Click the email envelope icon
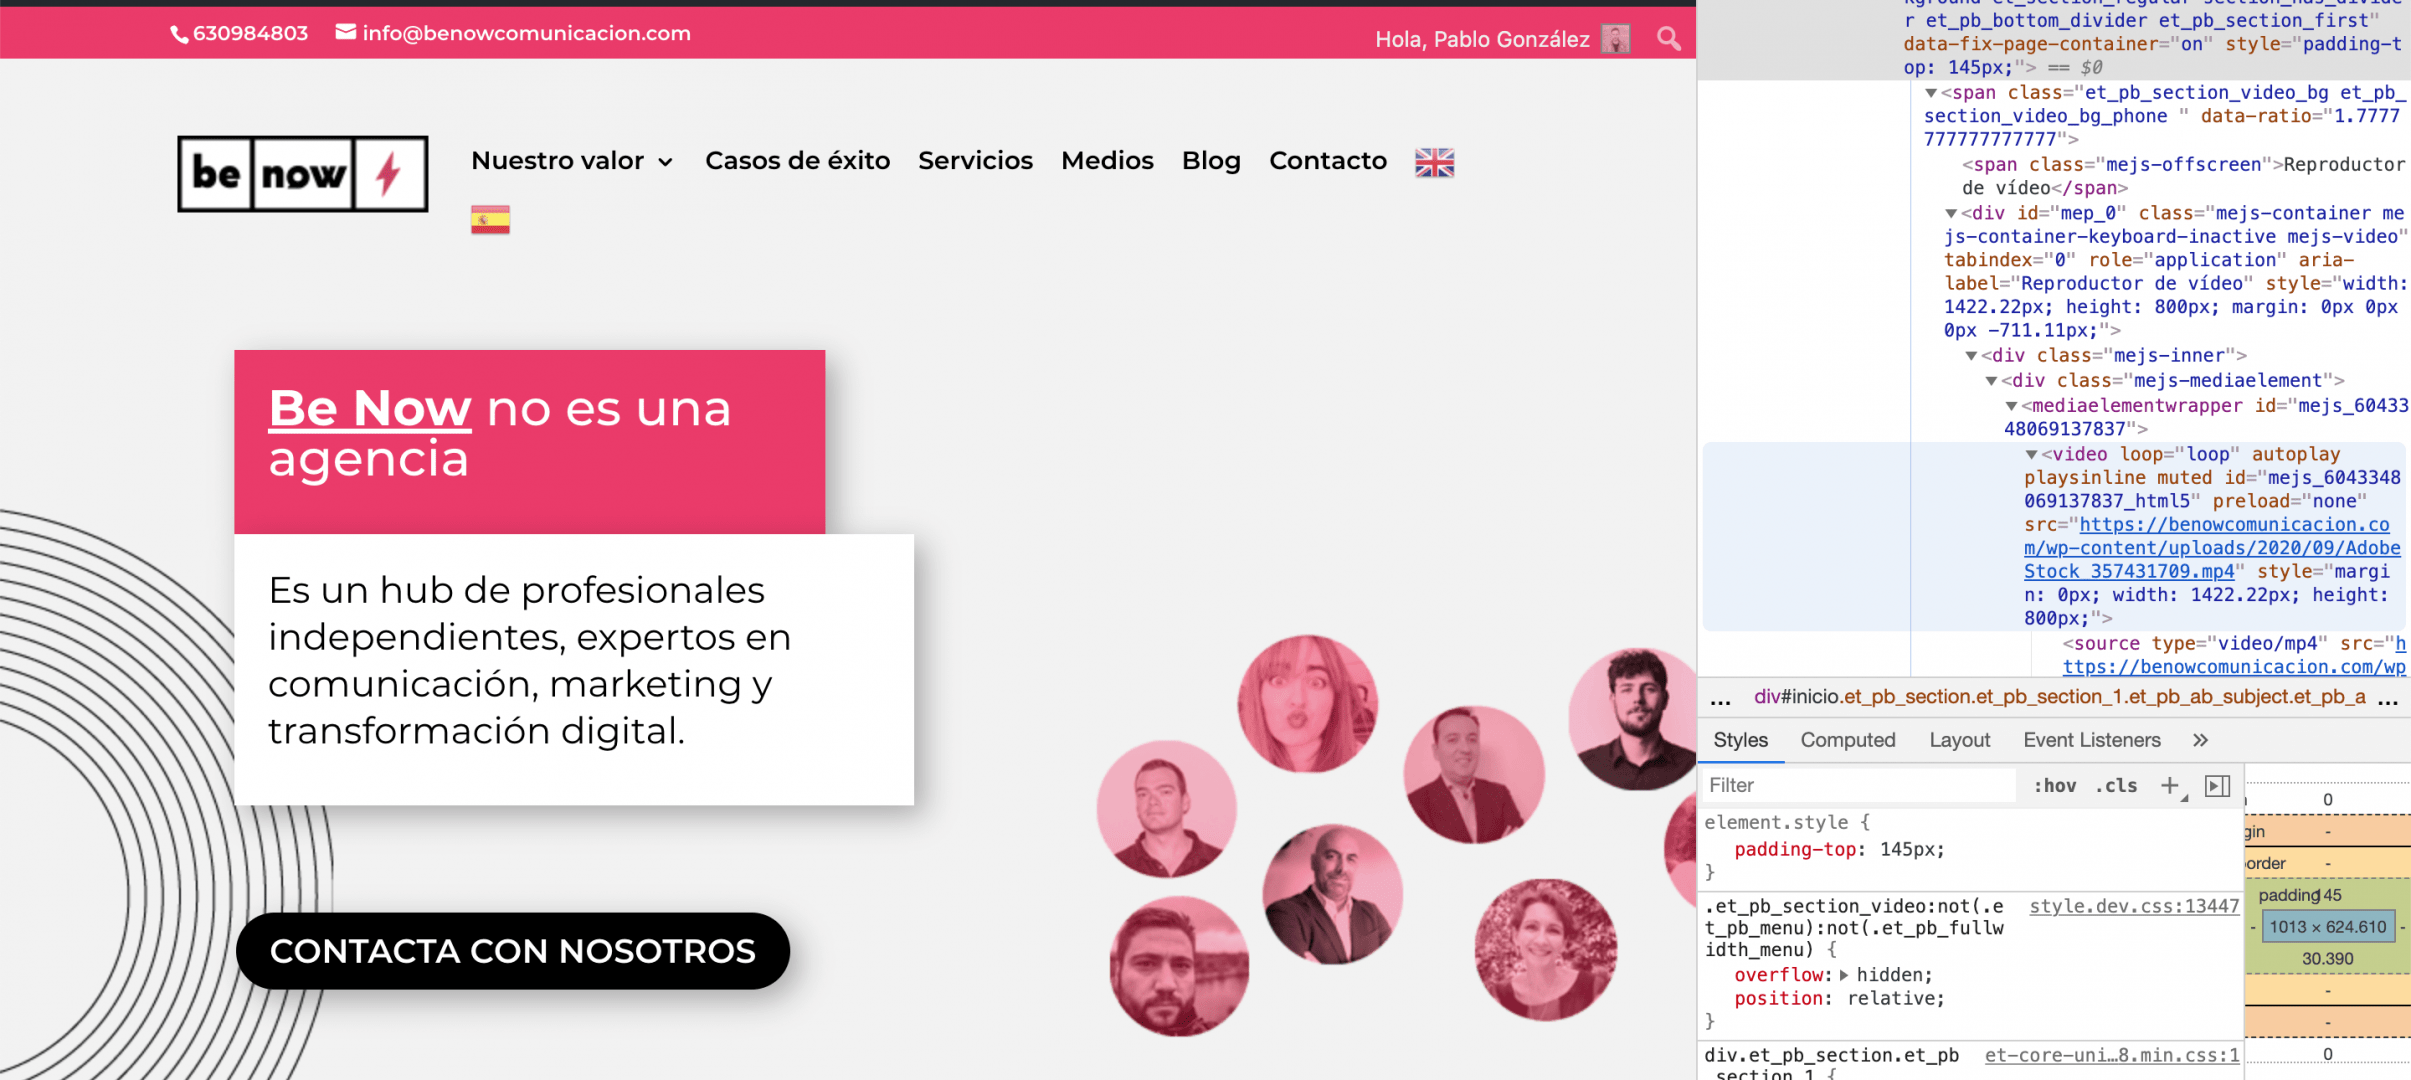This screenshot has width=2411, height=1080. pos(345,32)
